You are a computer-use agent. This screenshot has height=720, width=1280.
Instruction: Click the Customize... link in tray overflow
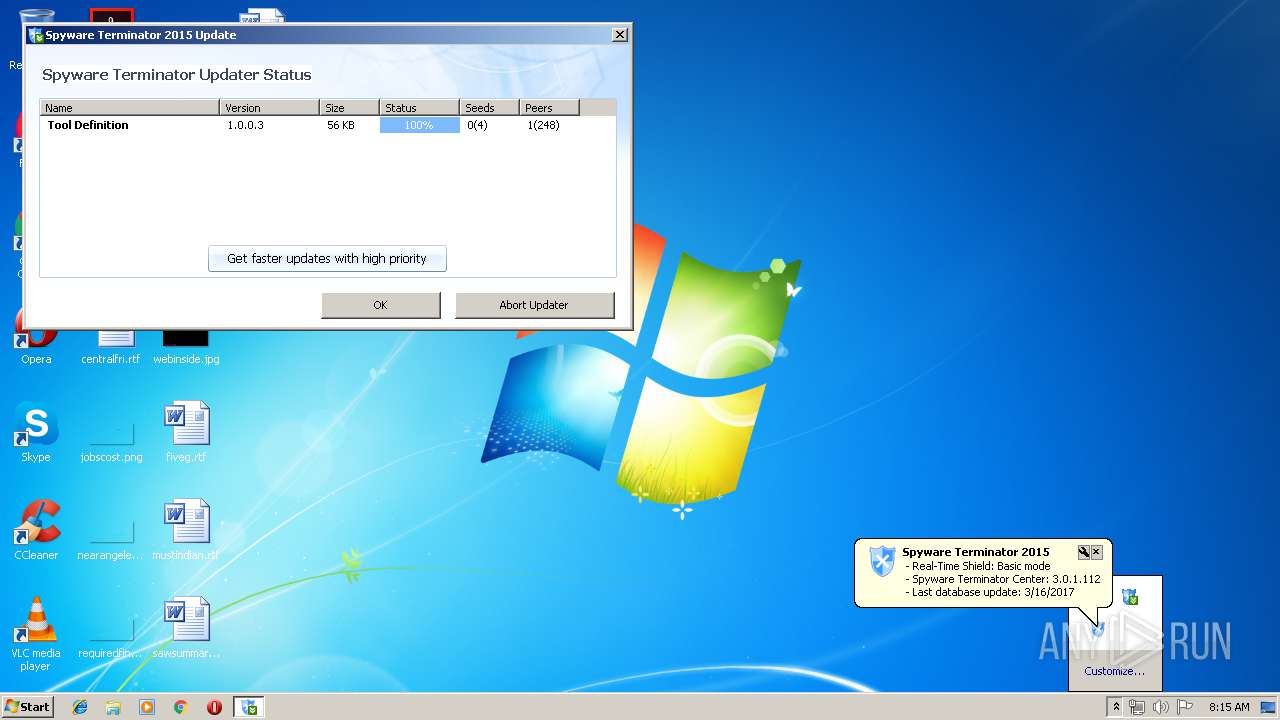1114,671
